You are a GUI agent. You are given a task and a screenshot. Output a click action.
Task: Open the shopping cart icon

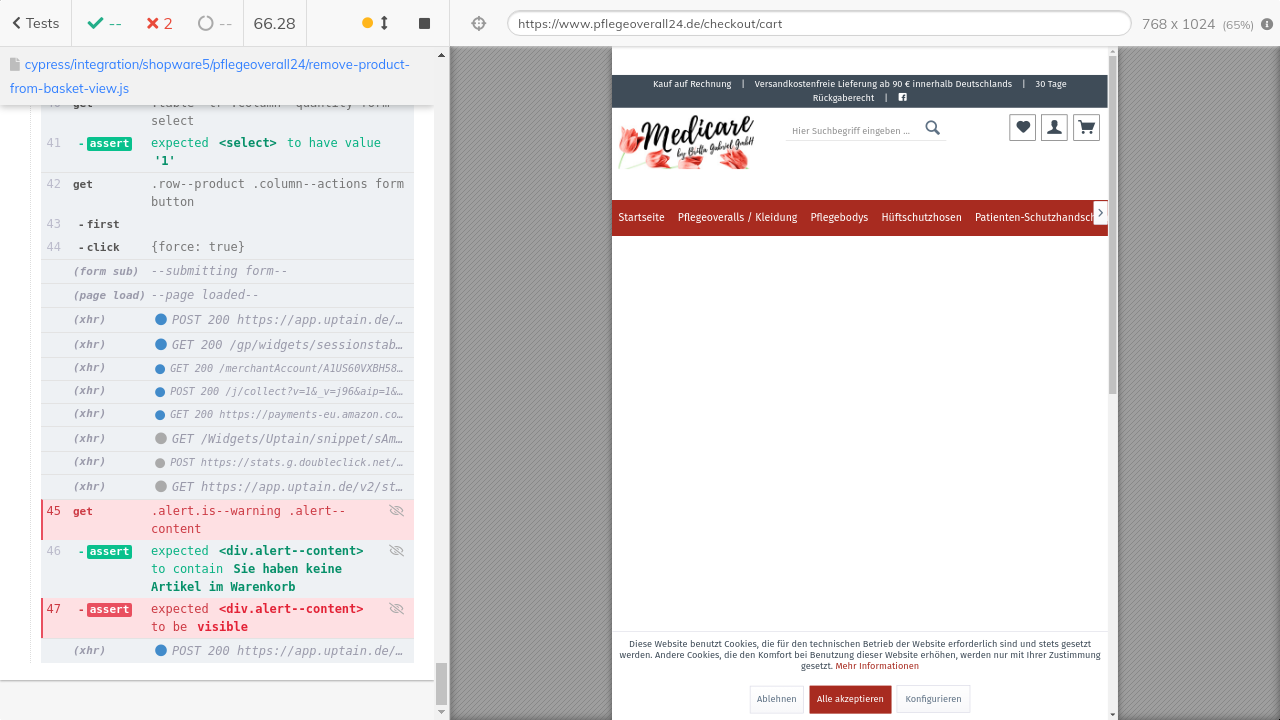(1086, 127)
